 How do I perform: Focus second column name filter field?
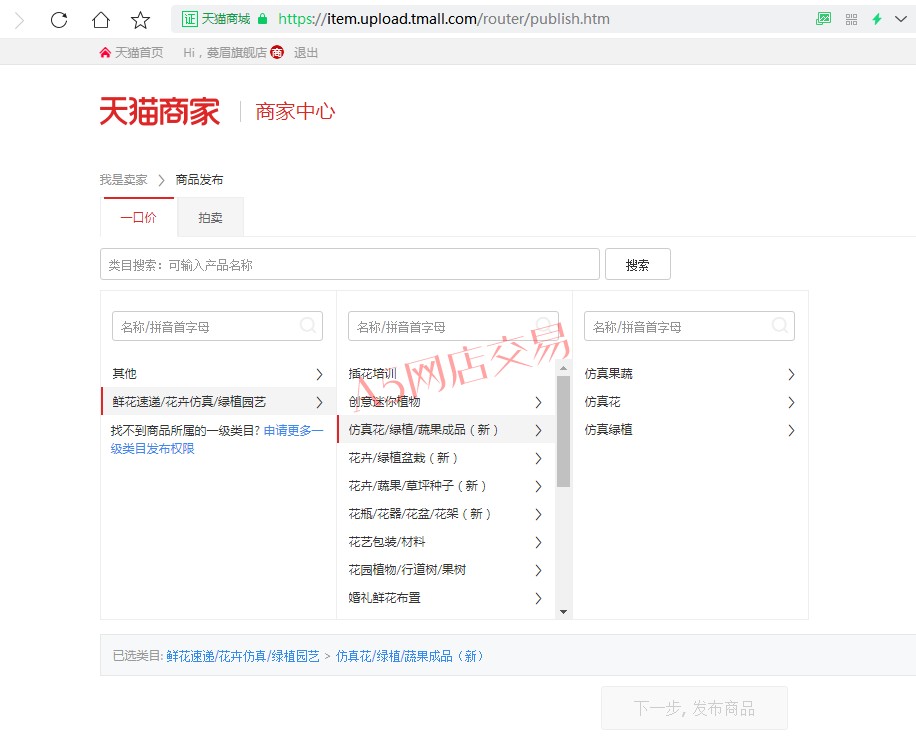pos(453,326)
